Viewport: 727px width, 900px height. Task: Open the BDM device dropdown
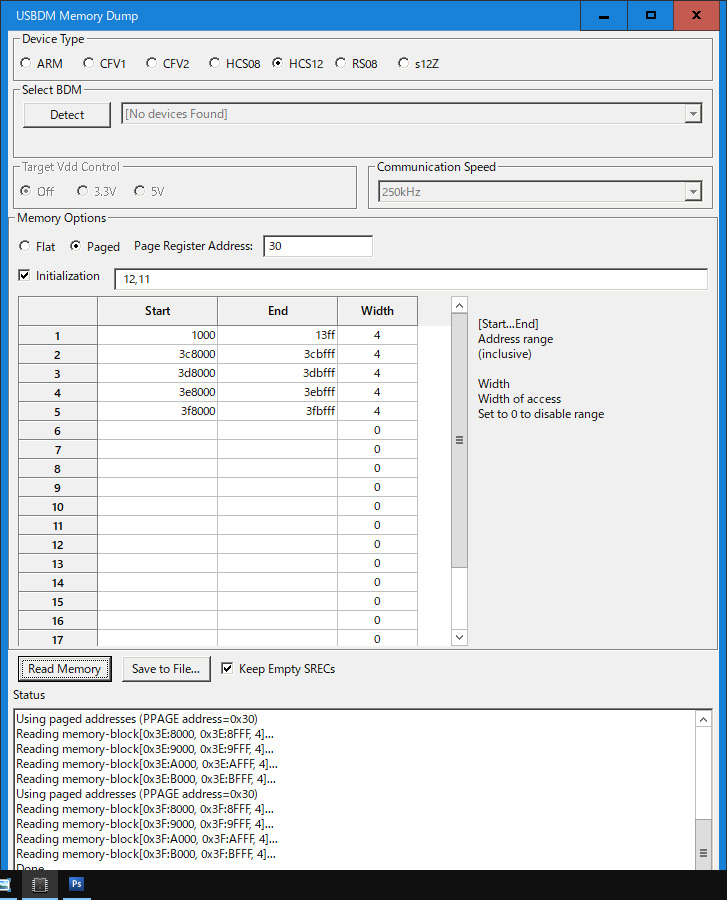click(693, 114)
